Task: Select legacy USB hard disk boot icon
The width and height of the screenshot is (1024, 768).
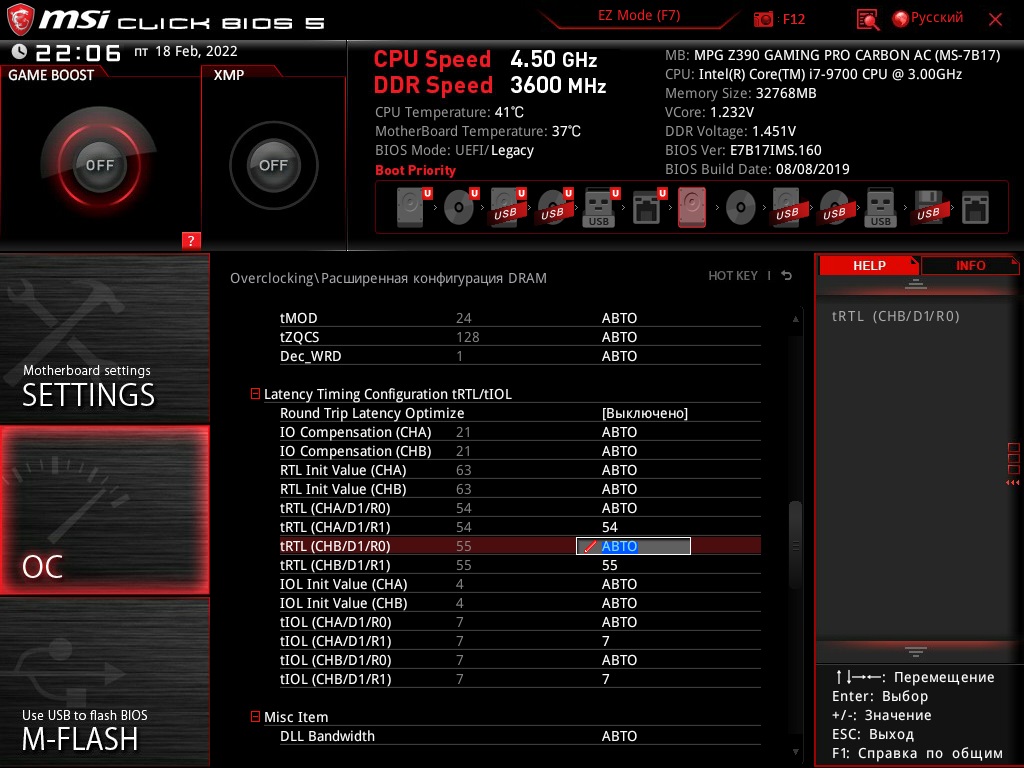Action: click(x=787, y=207)
